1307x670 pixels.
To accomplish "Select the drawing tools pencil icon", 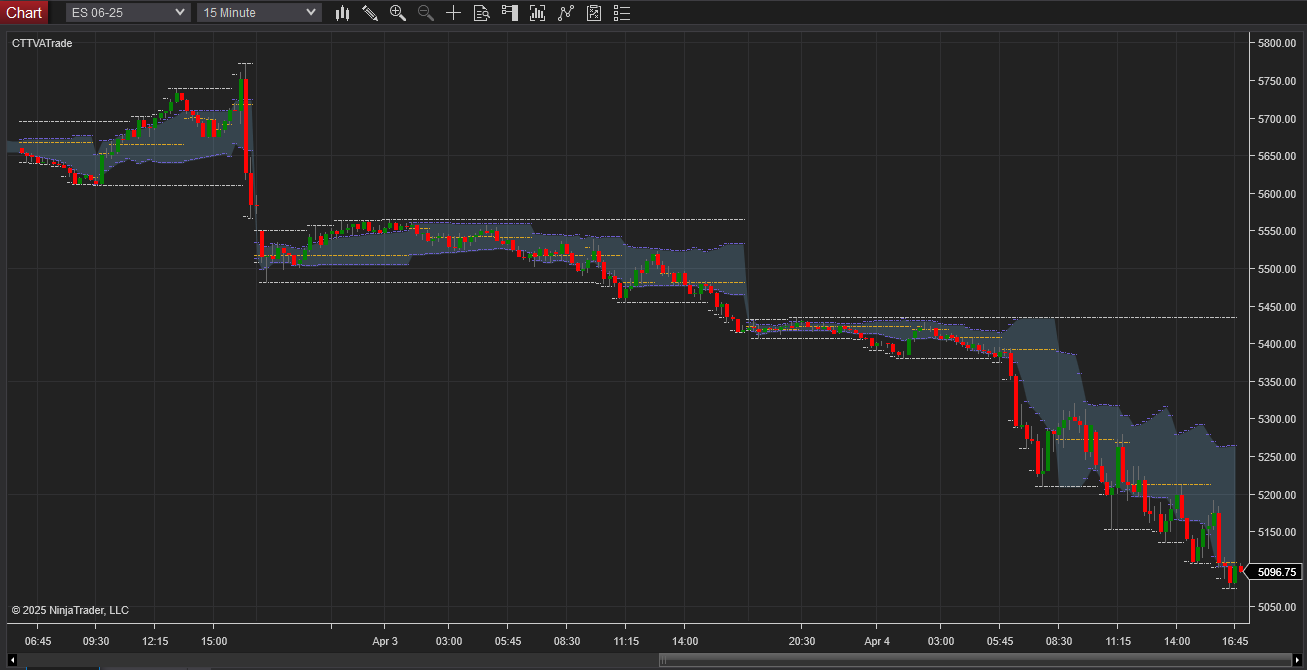I will pos(370,13).
